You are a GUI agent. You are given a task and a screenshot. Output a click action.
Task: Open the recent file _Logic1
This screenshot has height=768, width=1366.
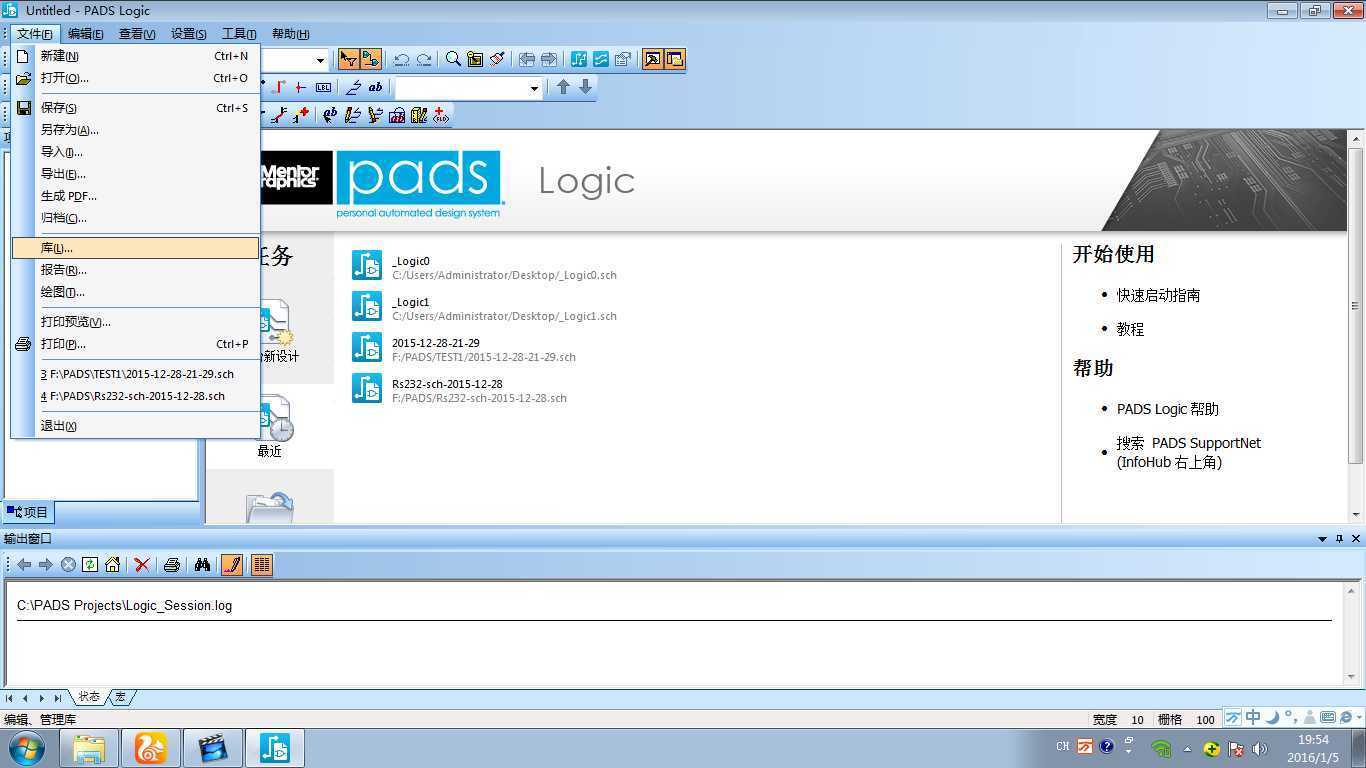click(484, 308)
